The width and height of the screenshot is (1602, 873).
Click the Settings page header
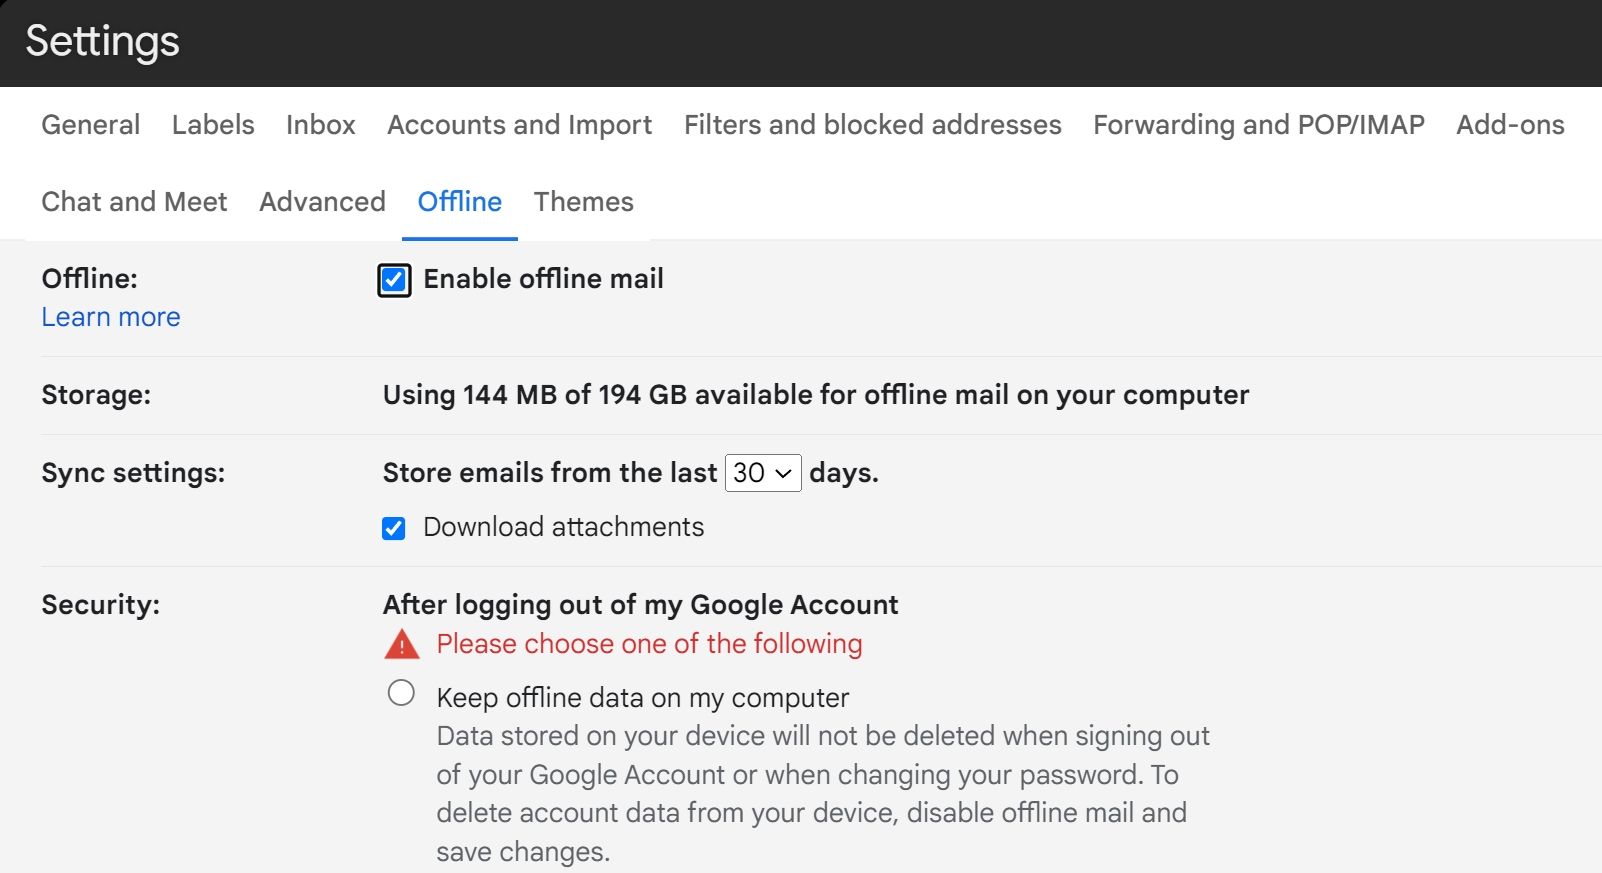pos(102,42)
